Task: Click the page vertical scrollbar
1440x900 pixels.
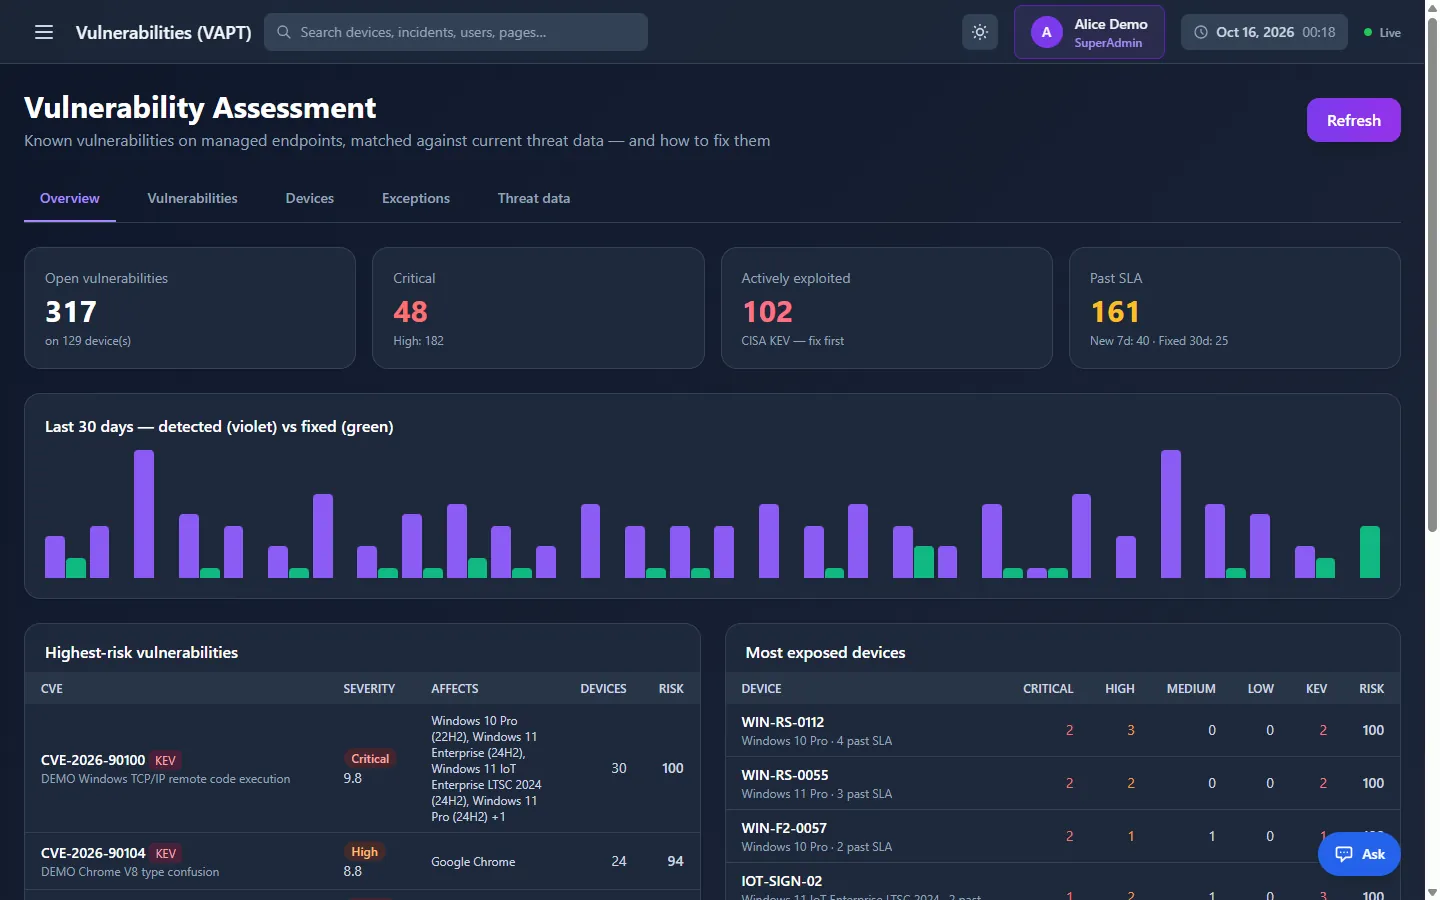Action: tap(1432, 275)
